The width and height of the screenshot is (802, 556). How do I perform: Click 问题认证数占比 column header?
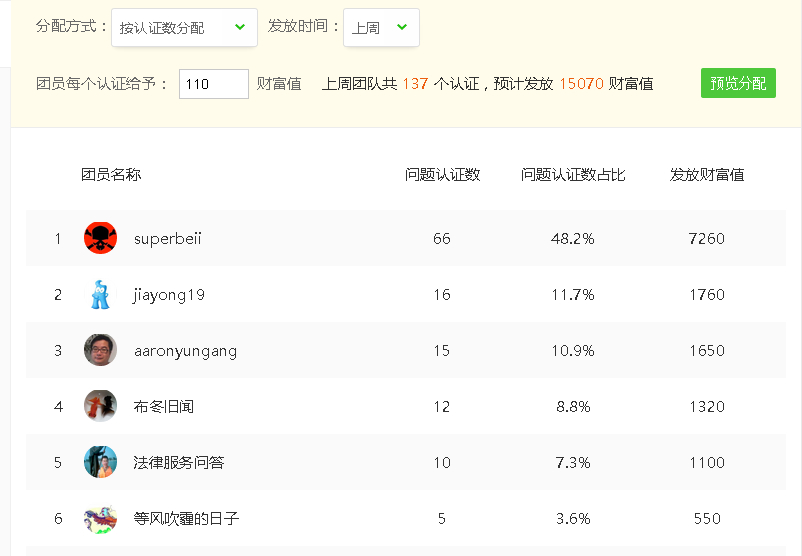(x=573, y=175)
